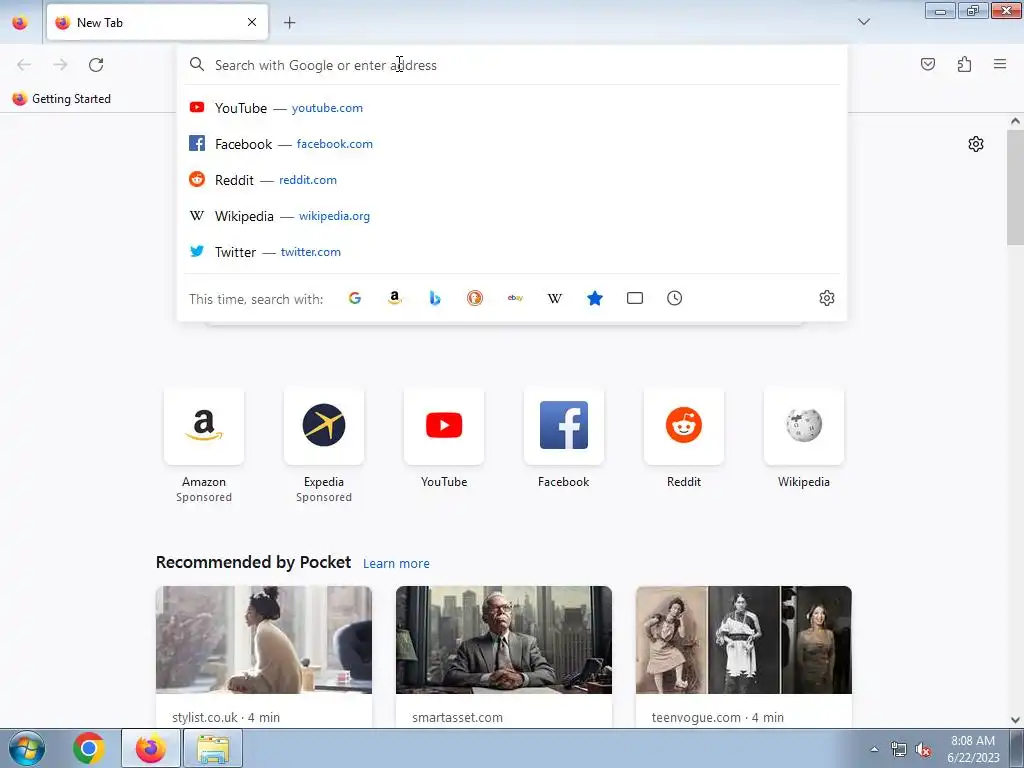Click the address bar search field
The image size is (1024, 768).
click(511, 65)
